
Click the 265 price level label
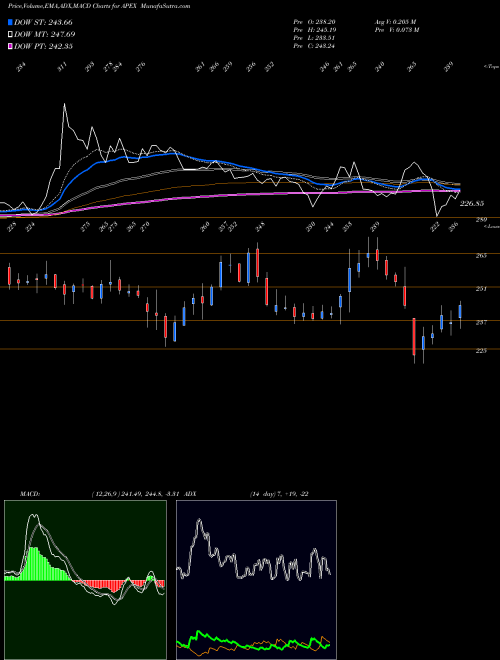point(481,255)
